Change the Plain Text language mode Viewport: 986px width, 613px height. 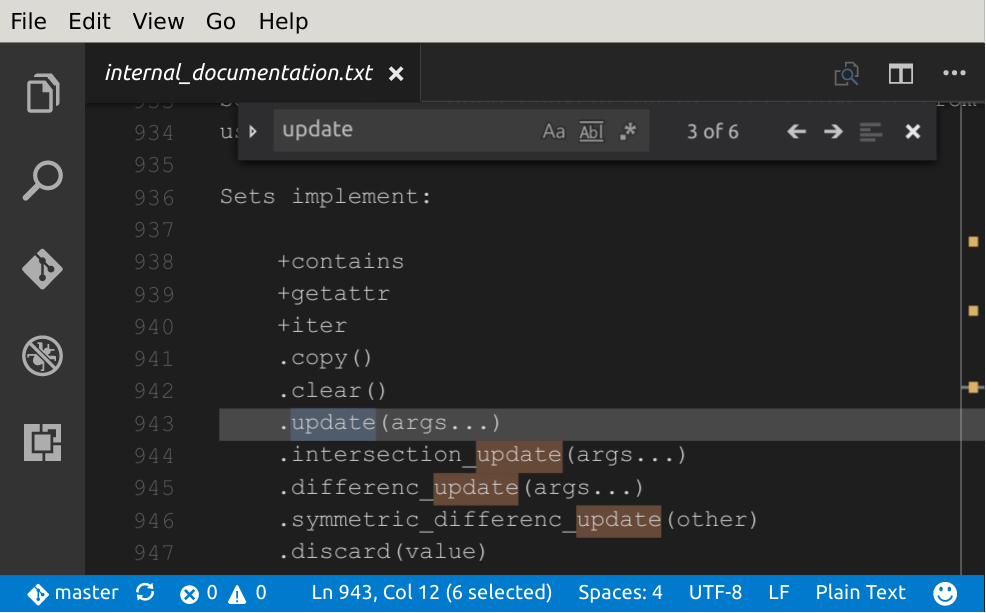tap(860, 593)
